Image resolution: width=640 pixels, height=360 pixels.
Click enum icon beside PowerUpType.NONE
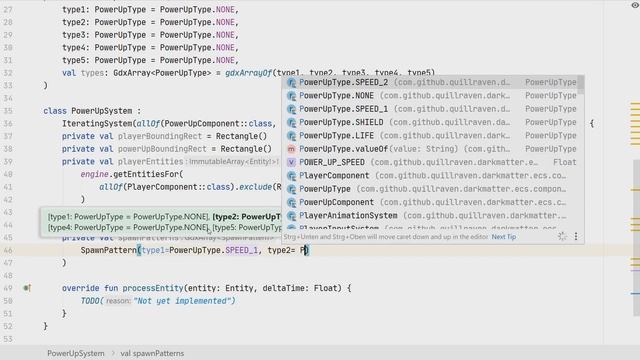click(291, 96)
